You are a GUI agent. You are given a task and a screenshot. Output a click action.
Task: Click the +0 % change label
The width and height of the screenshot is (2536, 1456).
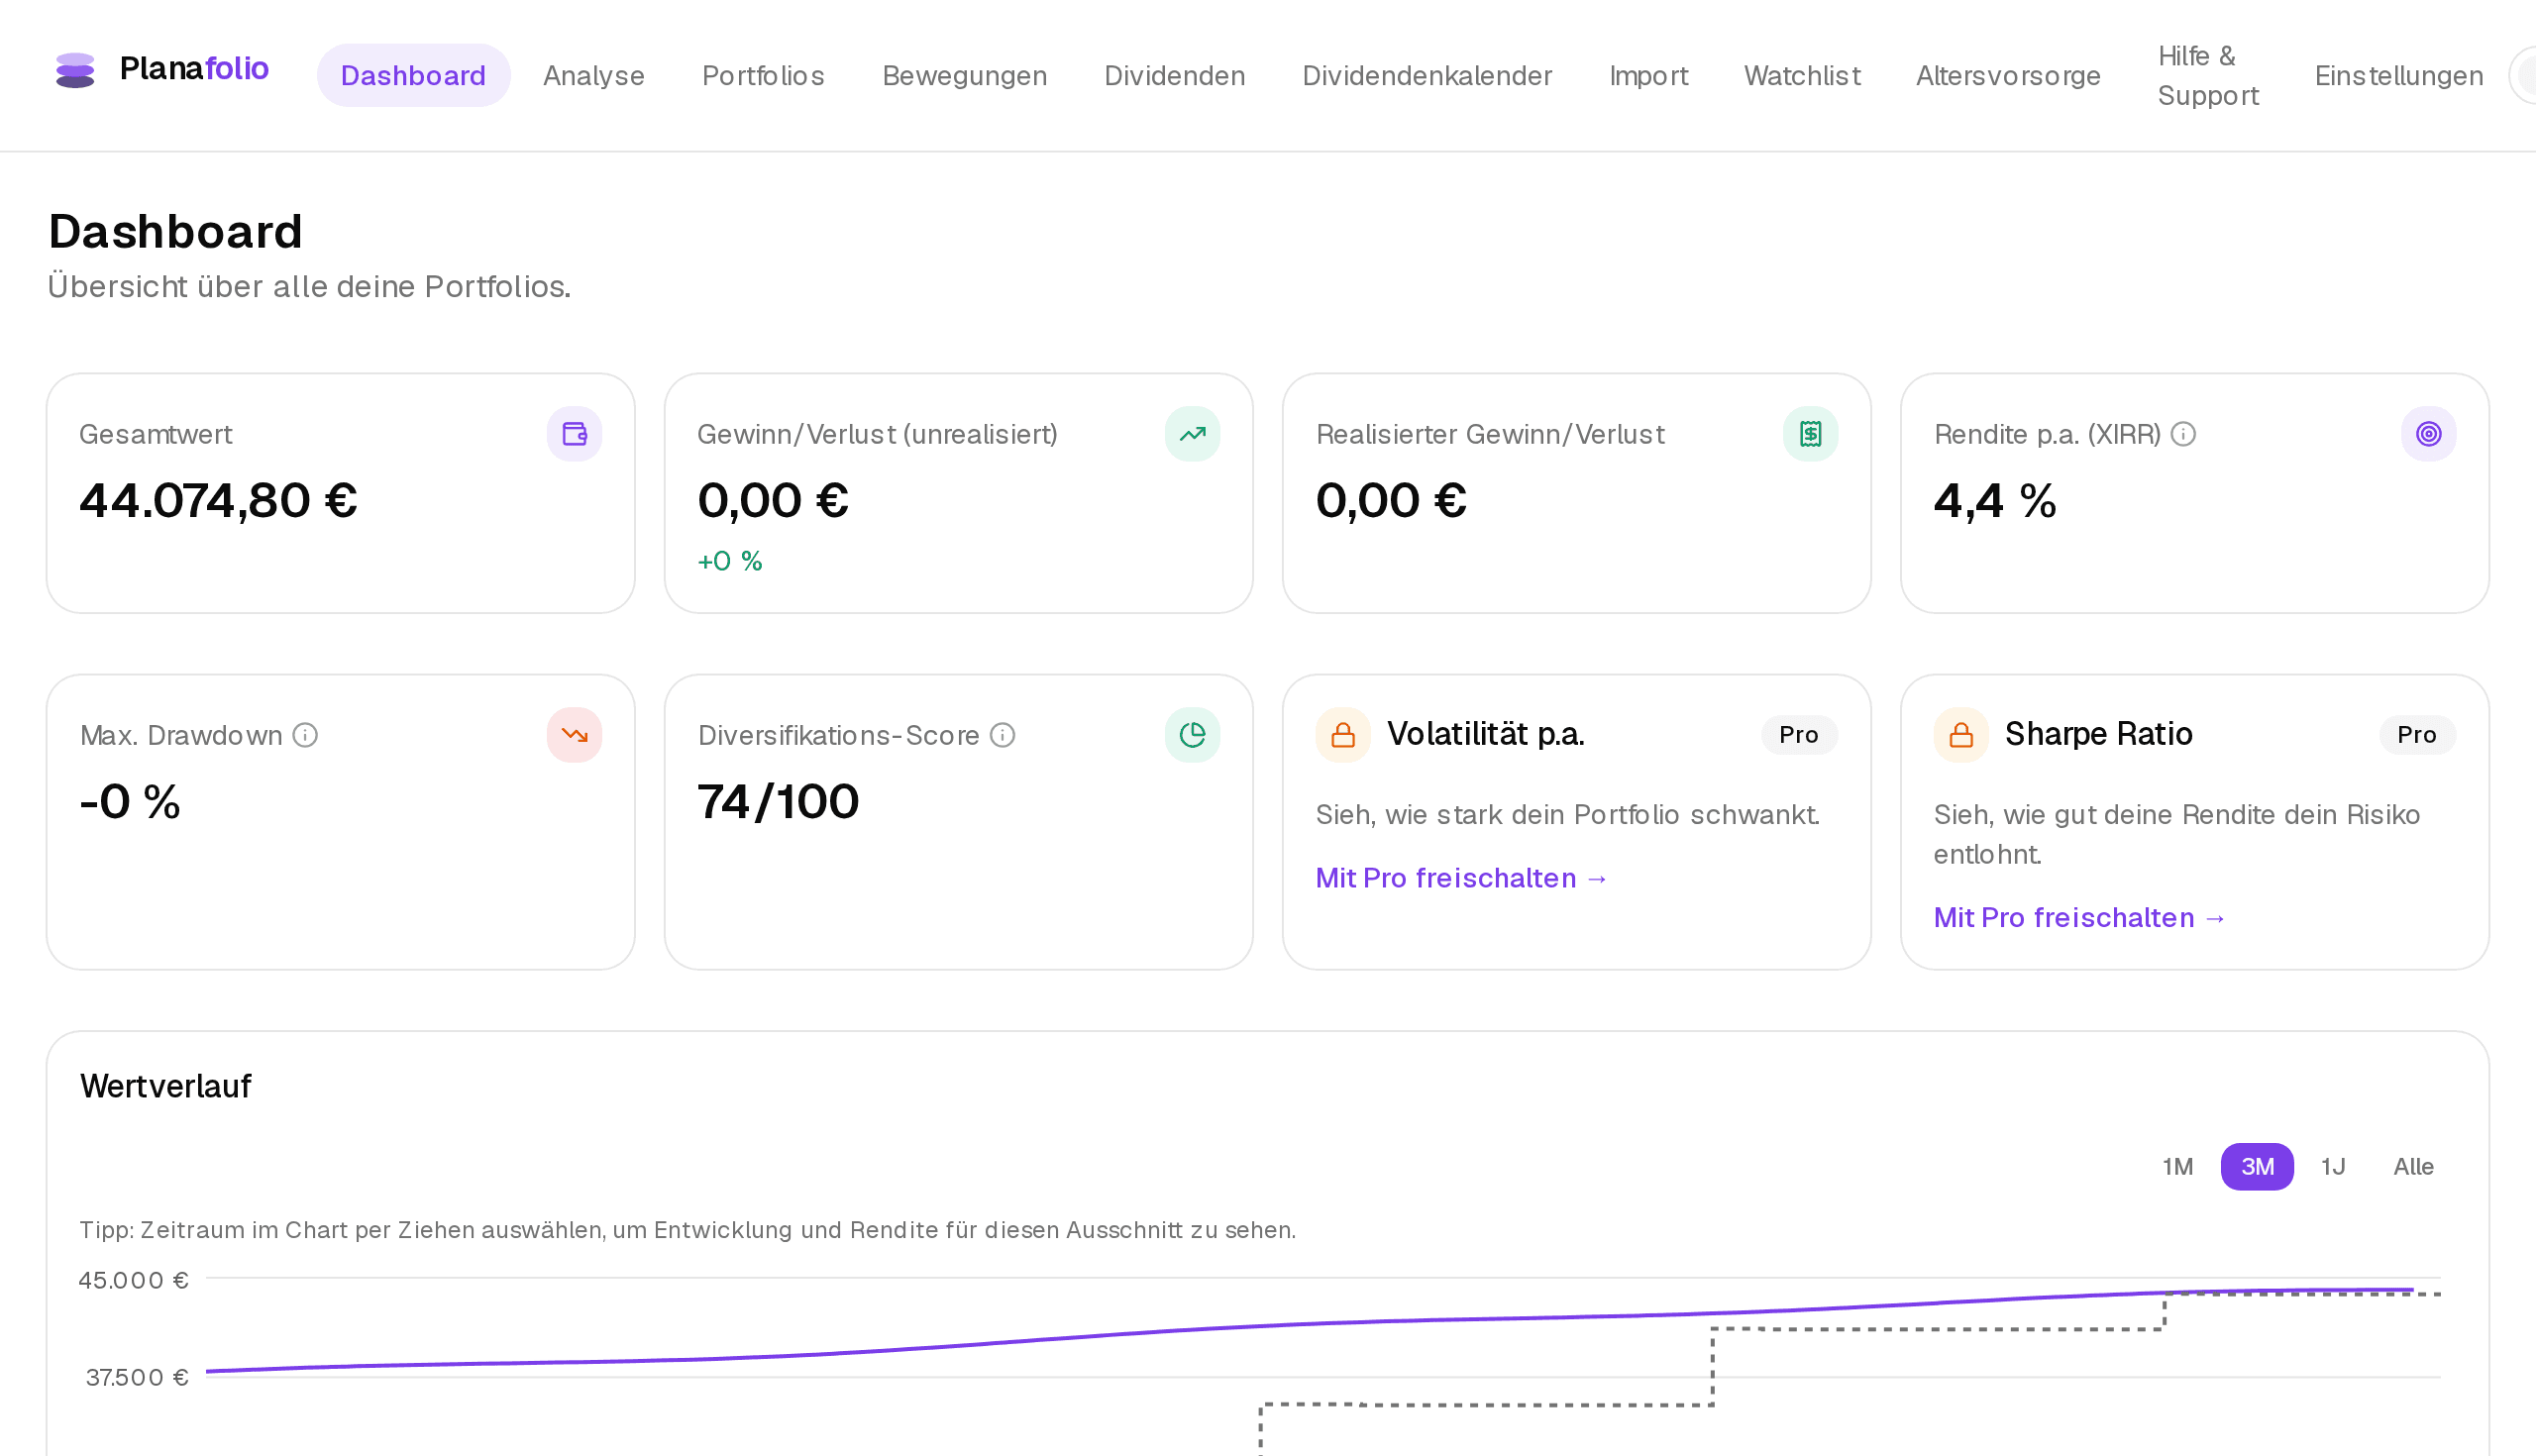point(730,562)
